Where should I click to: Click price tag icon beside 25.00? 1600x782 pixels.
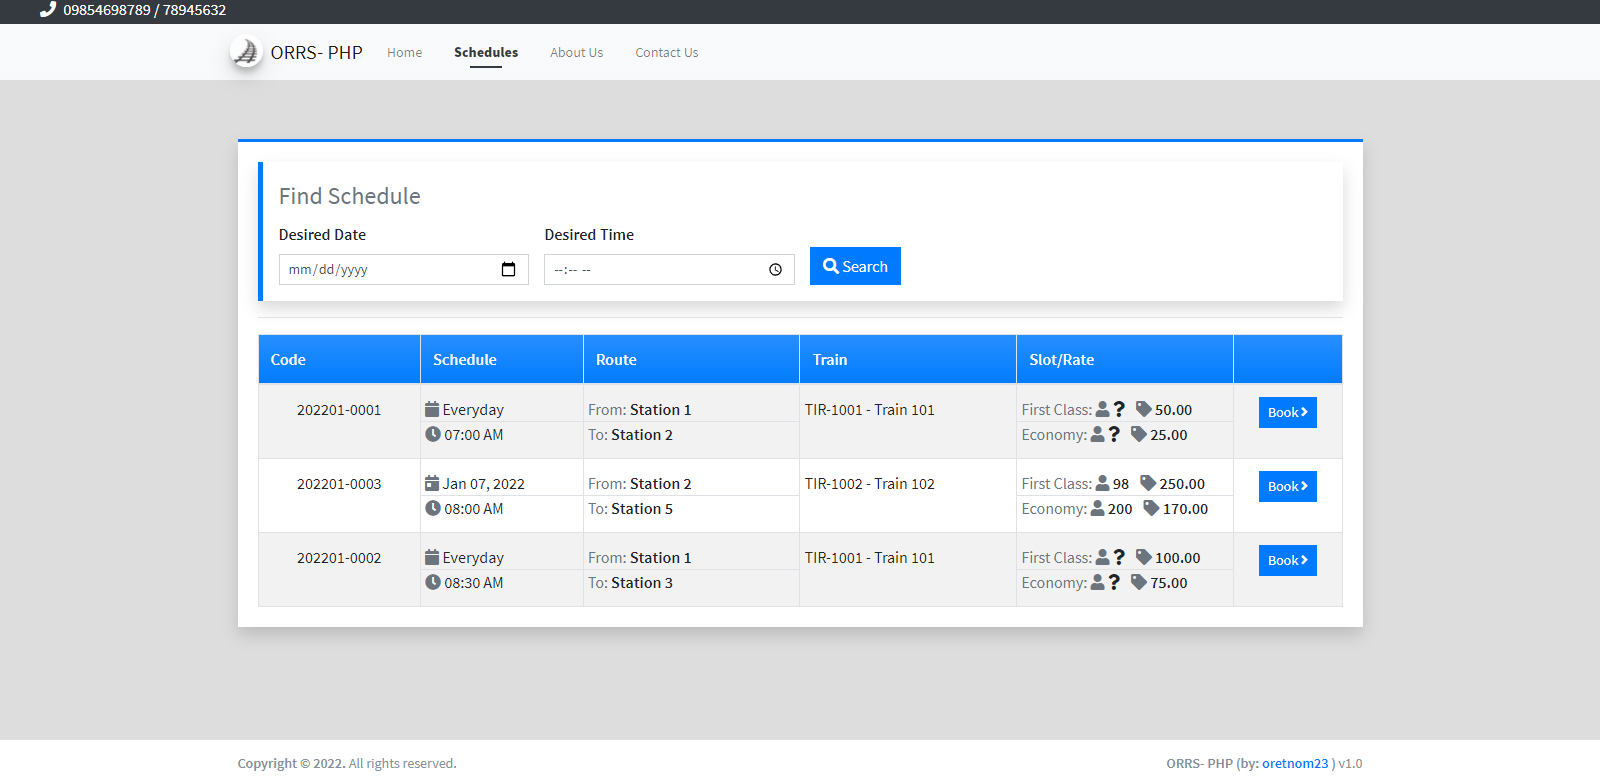coord(1139,434)
